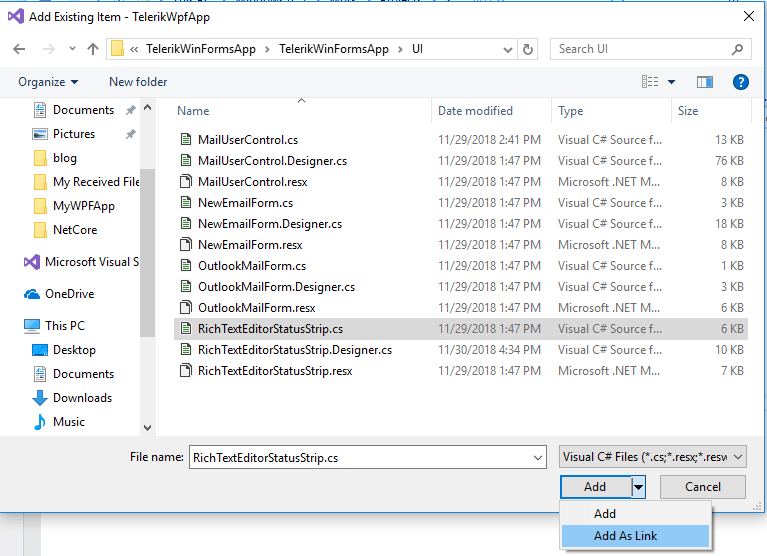Click the Search UI field
The width and height of the screenshot is (767, 556).
[651, 49]
